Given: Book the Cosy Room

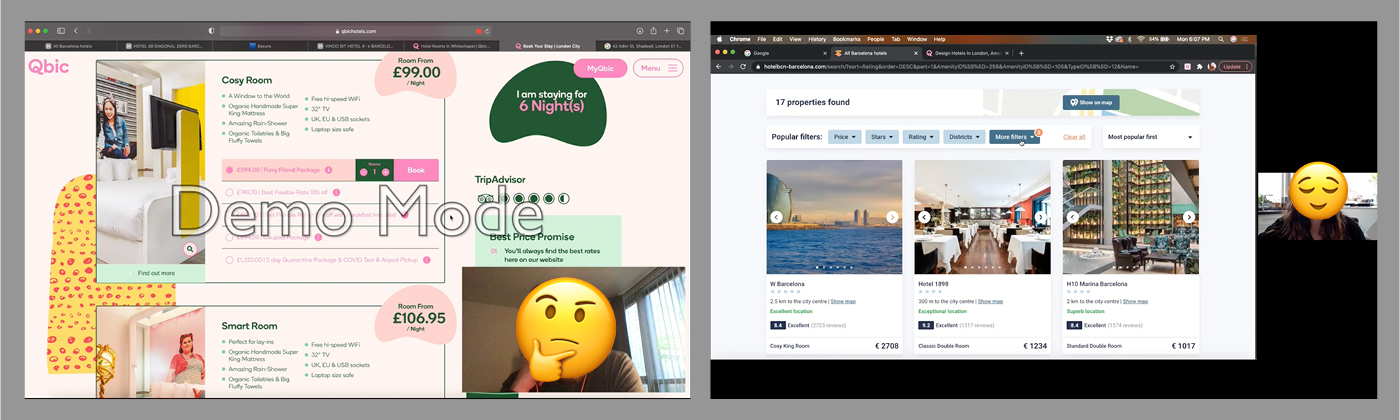Looking at the screenshot, I should (416, 170).
